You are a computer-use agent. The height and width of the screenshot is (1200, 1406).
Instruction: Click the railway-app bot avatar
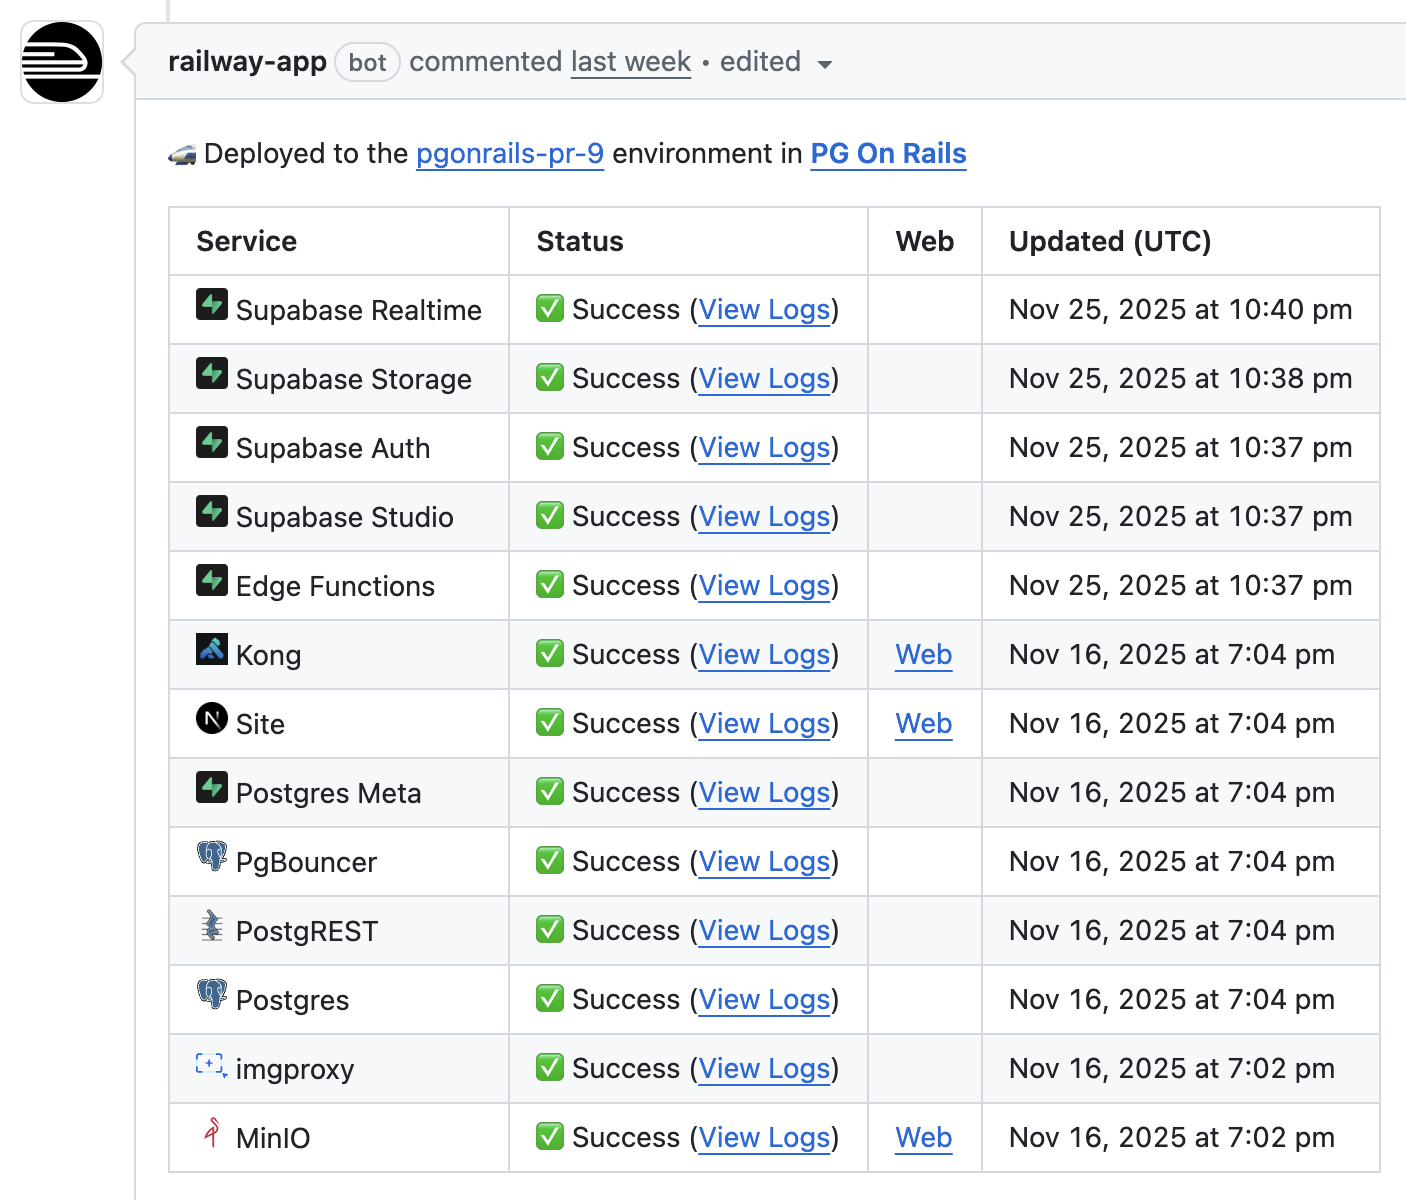pos(62,62)
